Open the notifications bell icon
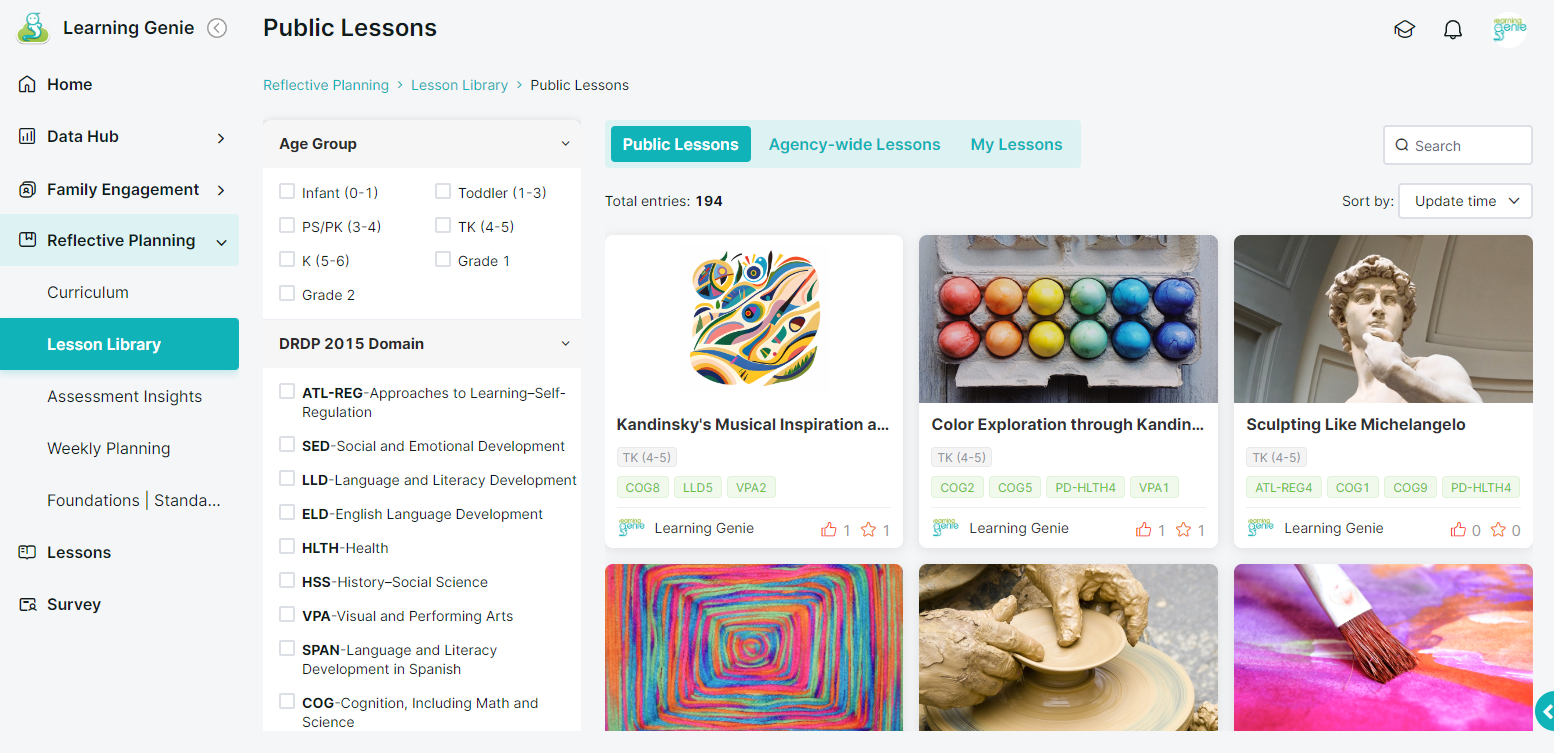 pyautogui.click(x=1453, y=30)
